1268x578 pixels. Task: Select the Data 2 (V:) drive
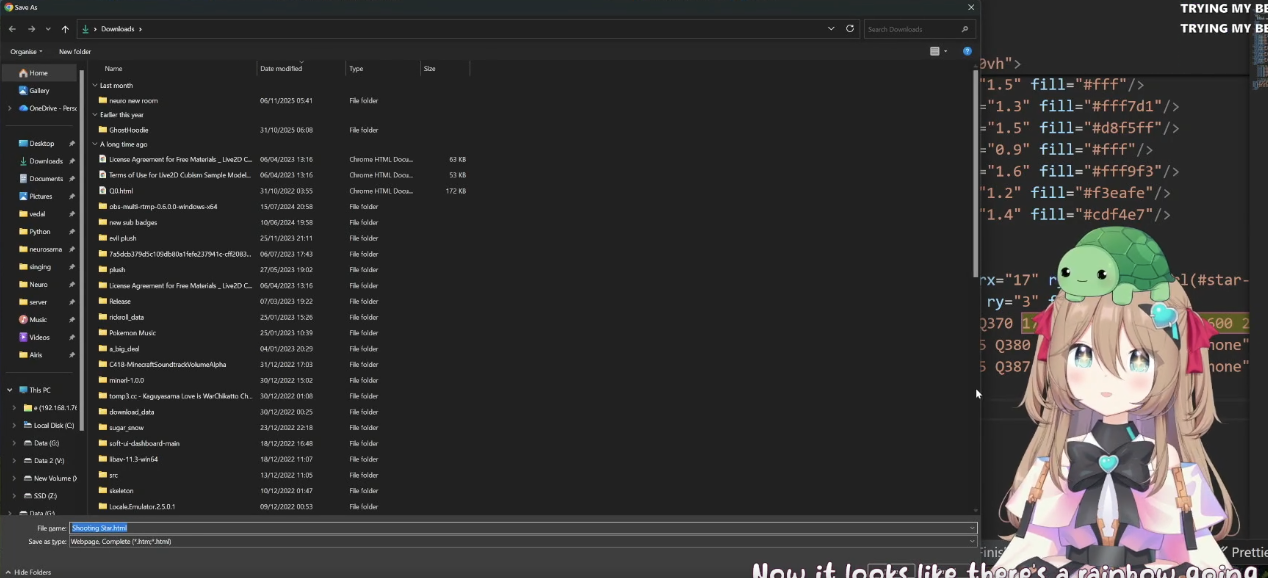point(48,460)
